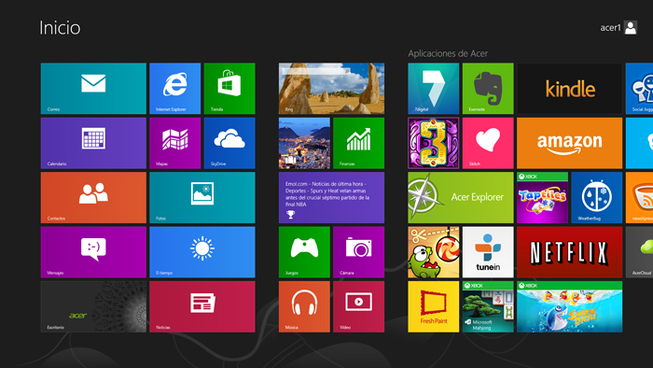The width and height of the screenshot is (653, 368).
Task: Open the Correo mail tile
Action: point(93,88)
